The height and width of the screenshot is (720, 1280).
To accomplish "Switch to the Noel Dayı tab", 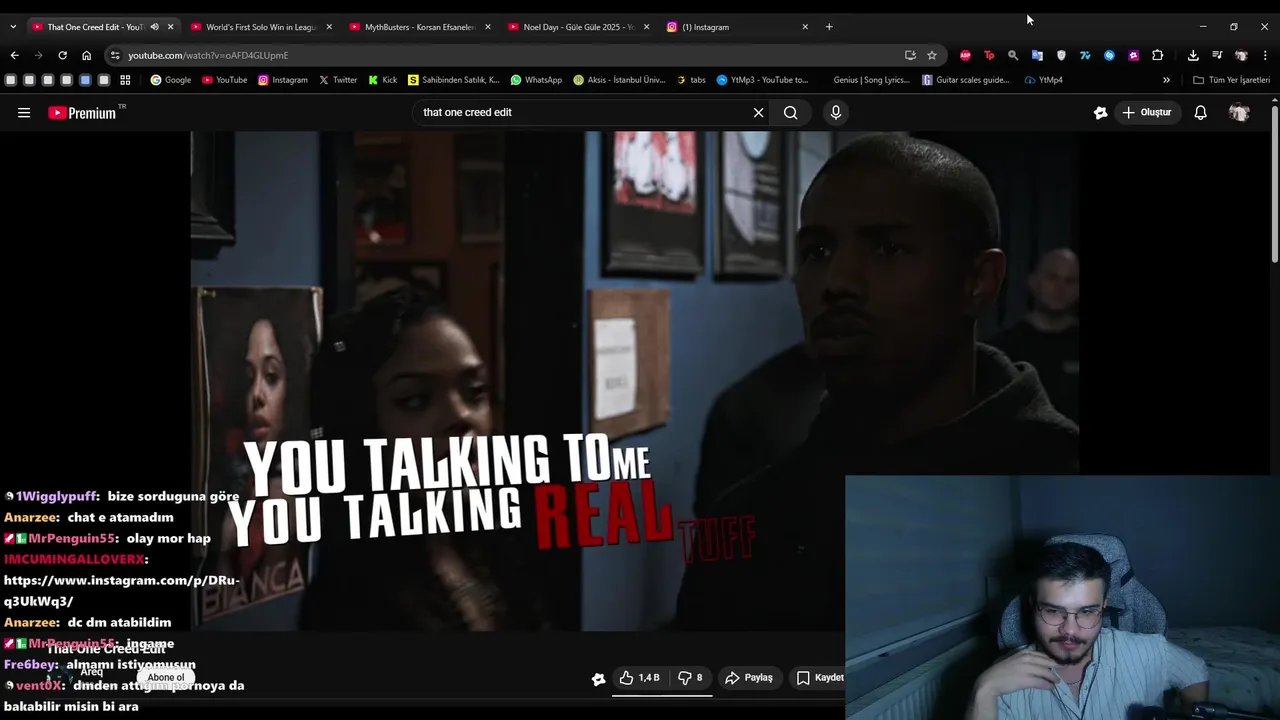I will 579,27.
